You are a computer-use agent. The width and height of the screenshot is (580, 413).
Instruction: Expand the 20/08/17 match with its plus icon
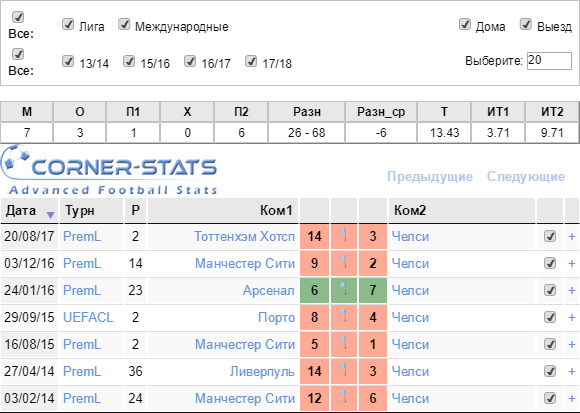point(571,236)
